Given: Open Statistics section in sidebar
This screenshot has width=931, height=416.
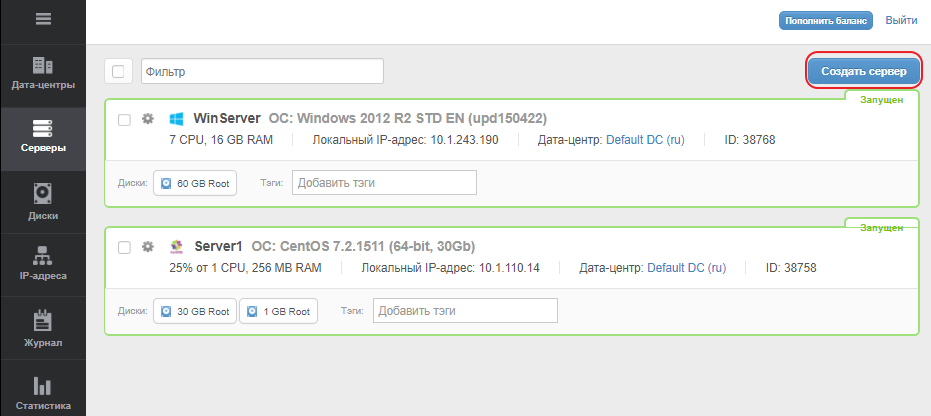Looking at the screenshot, I should pyautogui.click(x=43, y=393).
